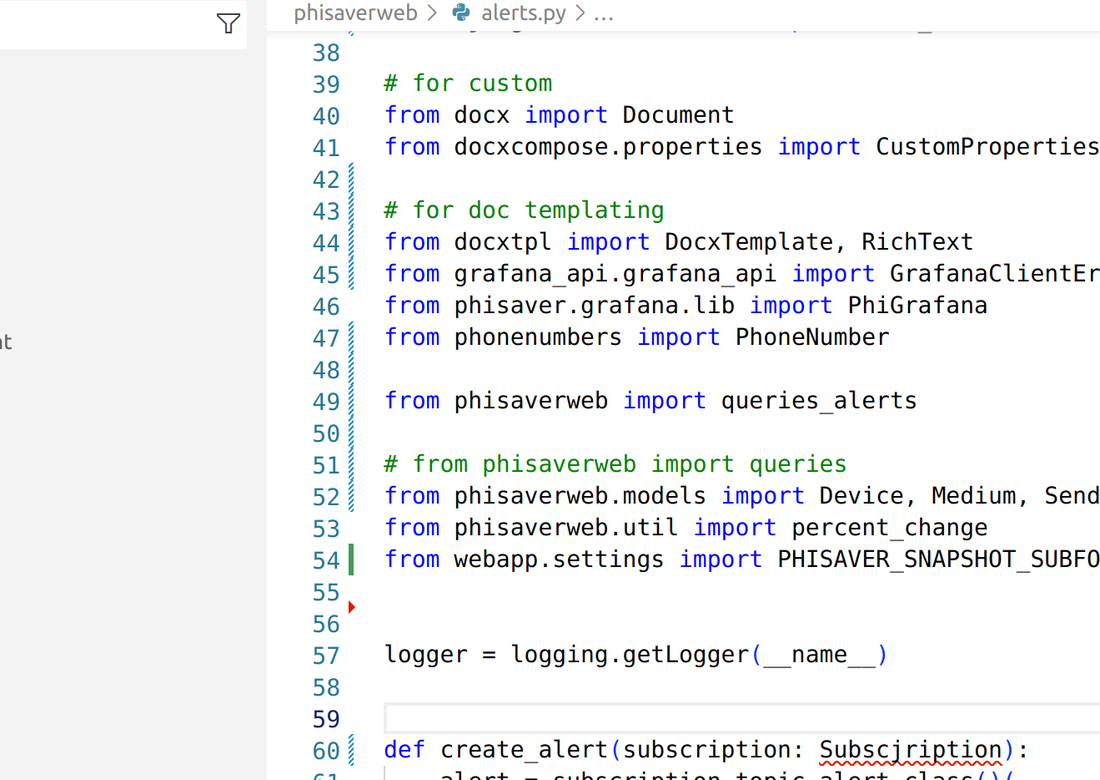The height and width of the screenshot is (780, 1100).
Task: Click the "logger" variable on line 57
Action: click(x=426, y=655)
